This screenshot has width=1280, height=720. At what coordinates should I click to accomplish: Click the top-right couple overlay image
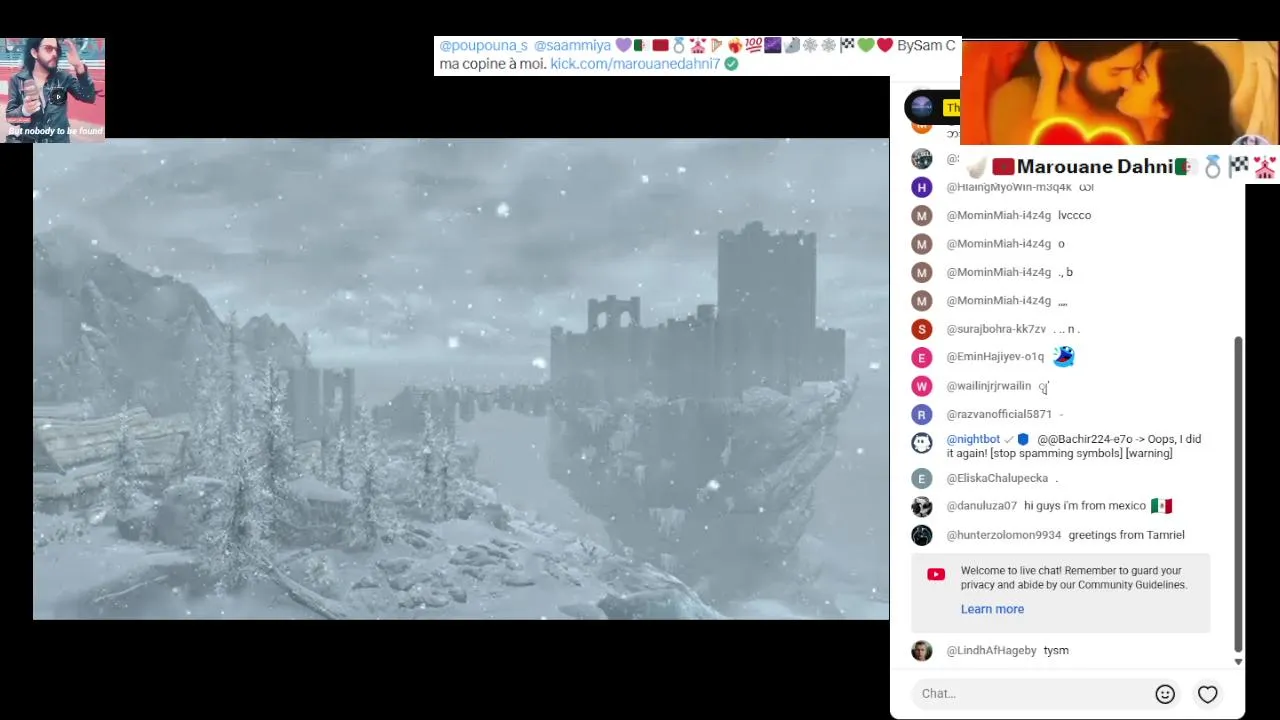[1119, 93]
